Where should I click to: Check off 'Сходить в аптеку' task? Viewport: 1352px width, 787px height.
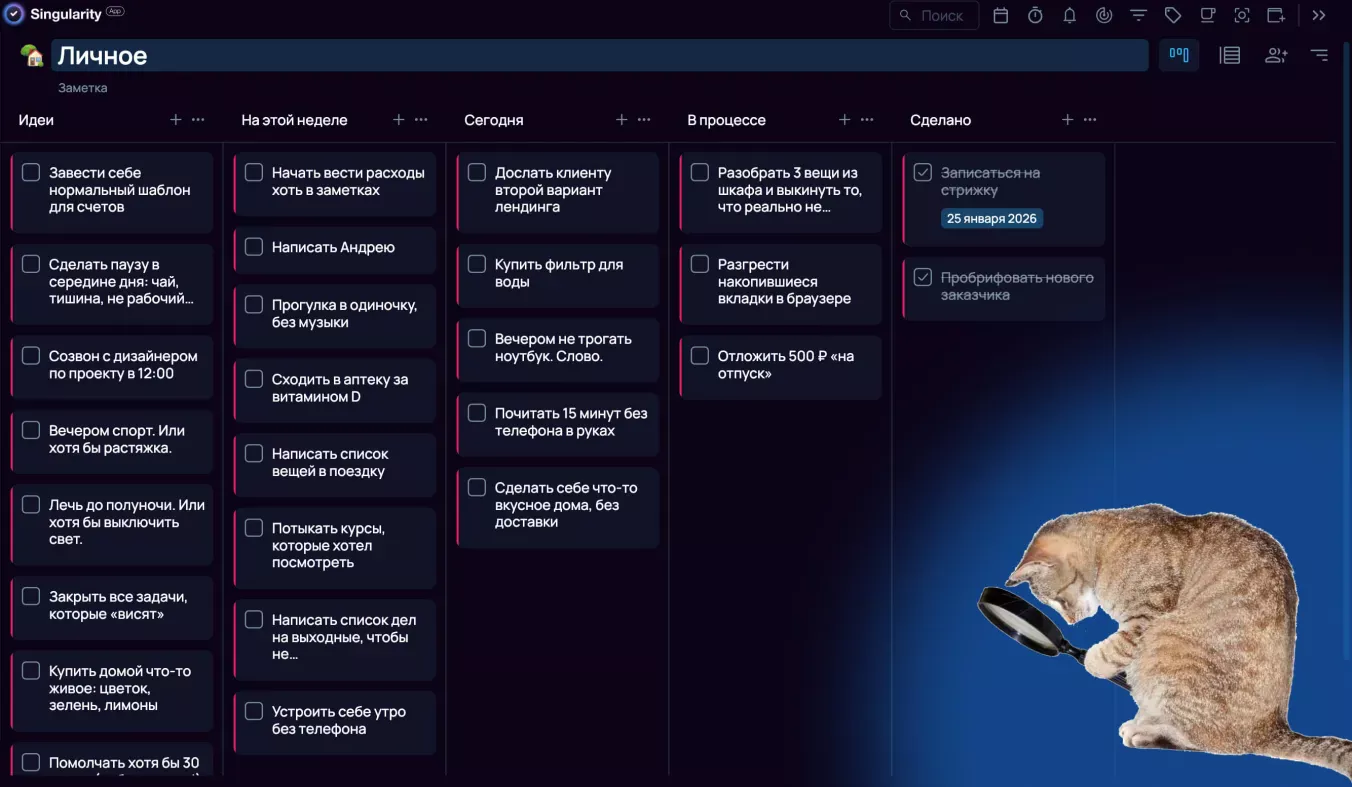(254, 380)
